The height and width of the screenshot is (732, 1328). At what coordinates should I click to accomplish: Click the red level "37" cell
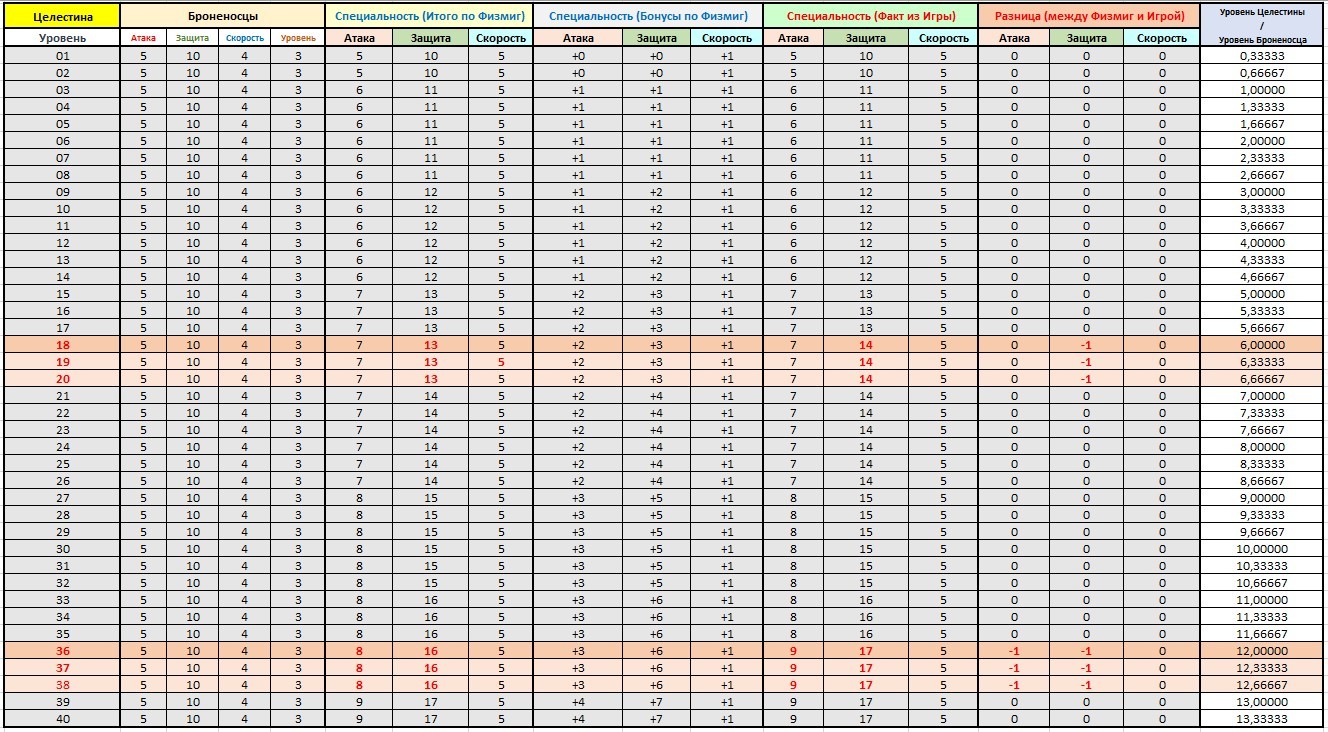[x=62, y=668]
